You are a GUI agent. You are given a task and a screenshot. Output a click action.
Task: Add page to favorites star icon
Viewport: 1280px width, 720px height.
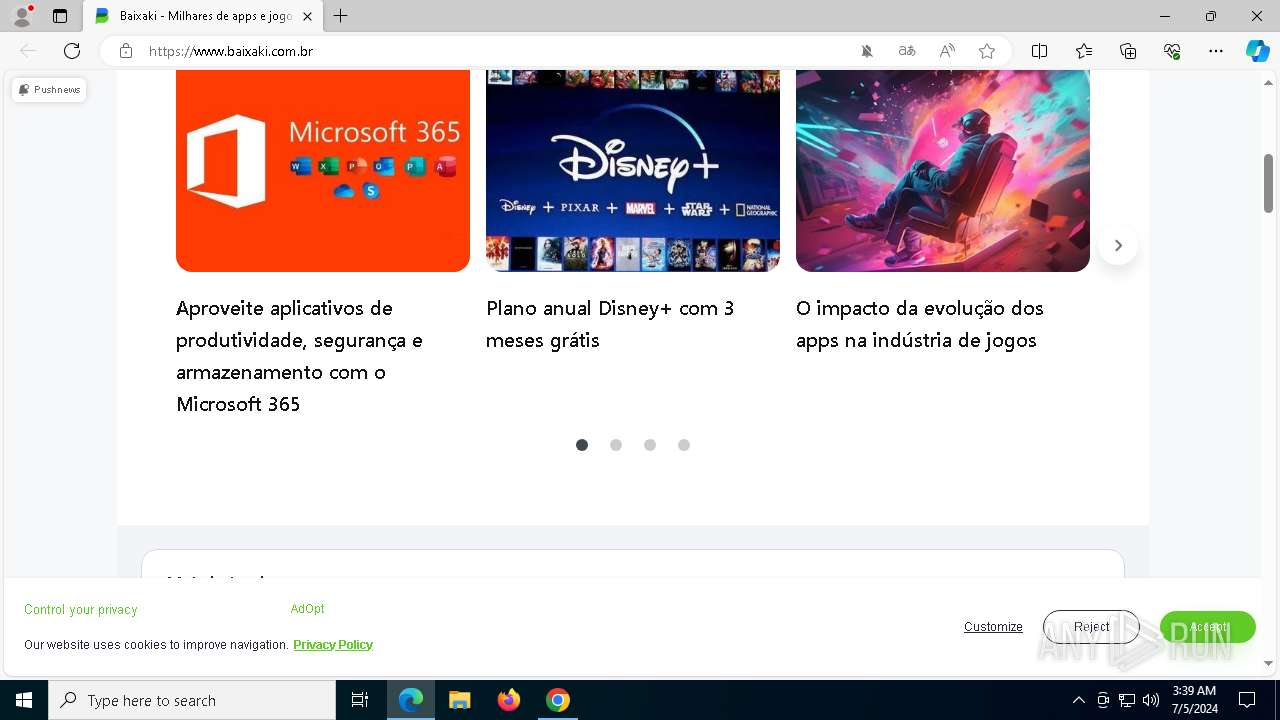pyautogui.click(x=987, y=51)
